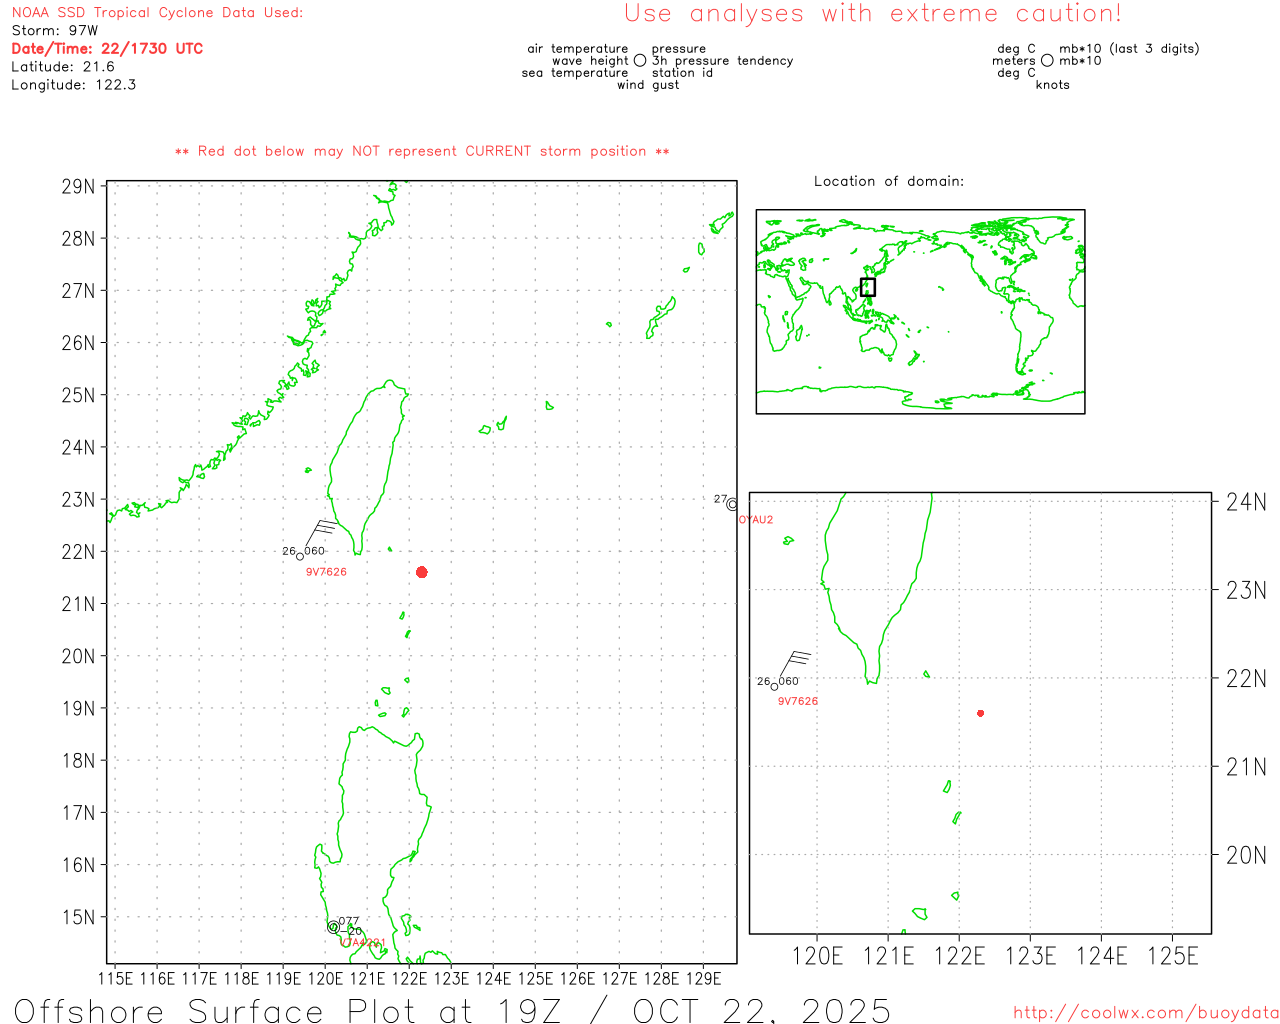This screenshot has height=1024, width=1280.
Task: Click the station model circle in left legend
Action: tap(640, 61)
